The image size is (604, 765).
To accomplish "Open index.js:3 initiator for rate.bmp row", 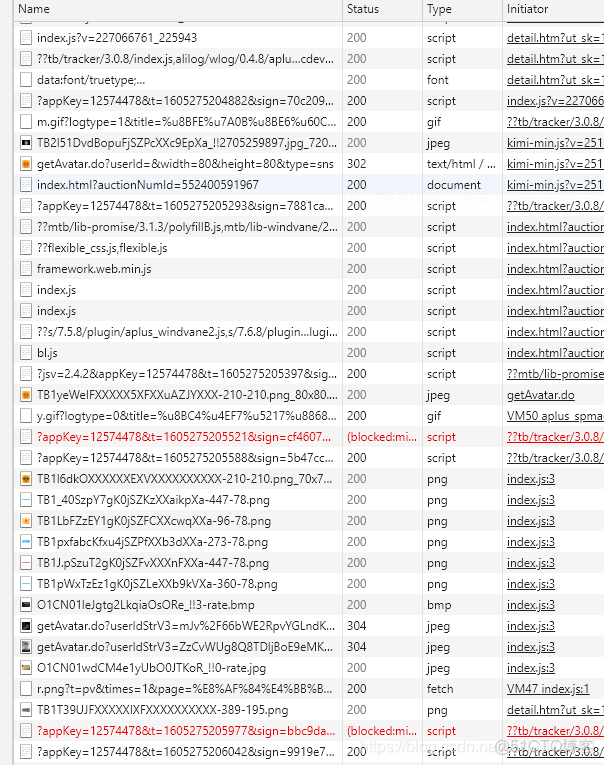I will 531,604.
